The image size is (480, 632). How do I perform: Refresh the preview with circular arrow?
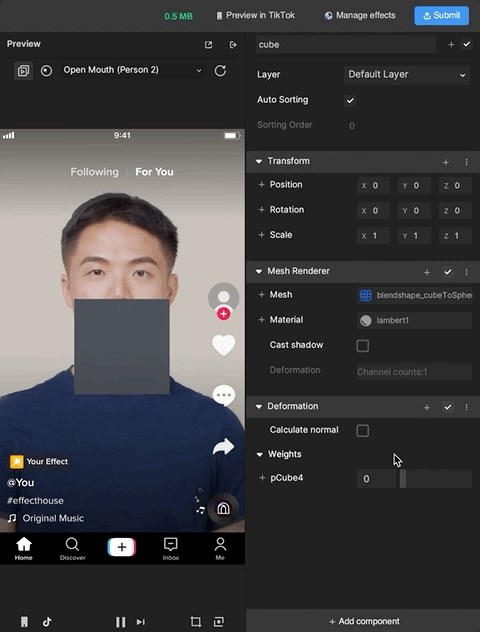(220, 71)
